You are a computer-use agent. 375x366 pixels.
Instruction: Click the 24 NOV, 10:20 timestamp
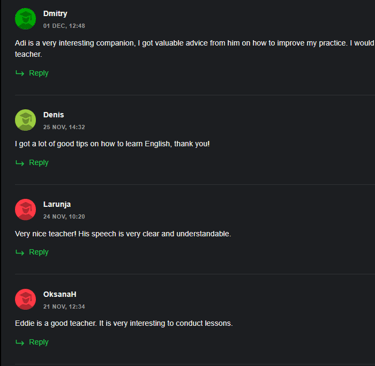64,217
